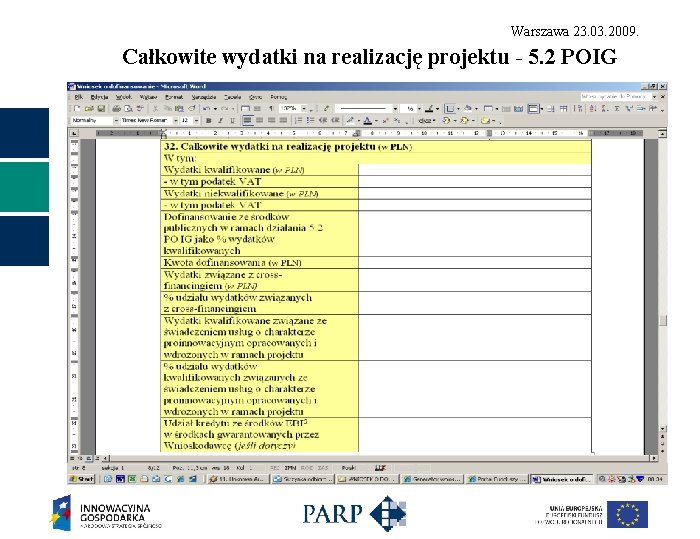700x539 pixels.
Task: Open the Plik menu
Action: click(x=79, y=96)
